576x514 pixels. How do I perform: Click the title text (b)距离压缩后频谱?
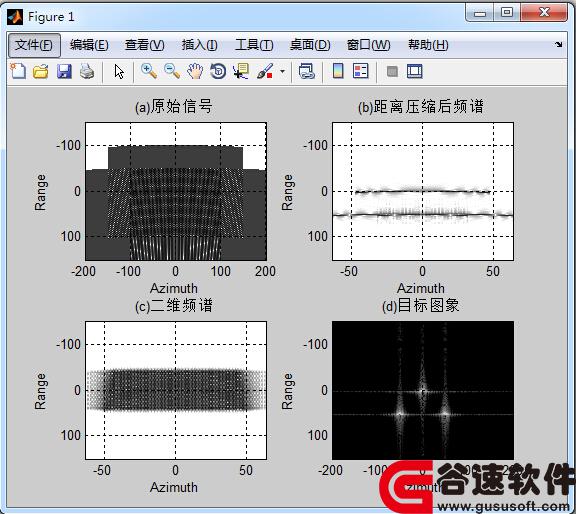[421, 107]
